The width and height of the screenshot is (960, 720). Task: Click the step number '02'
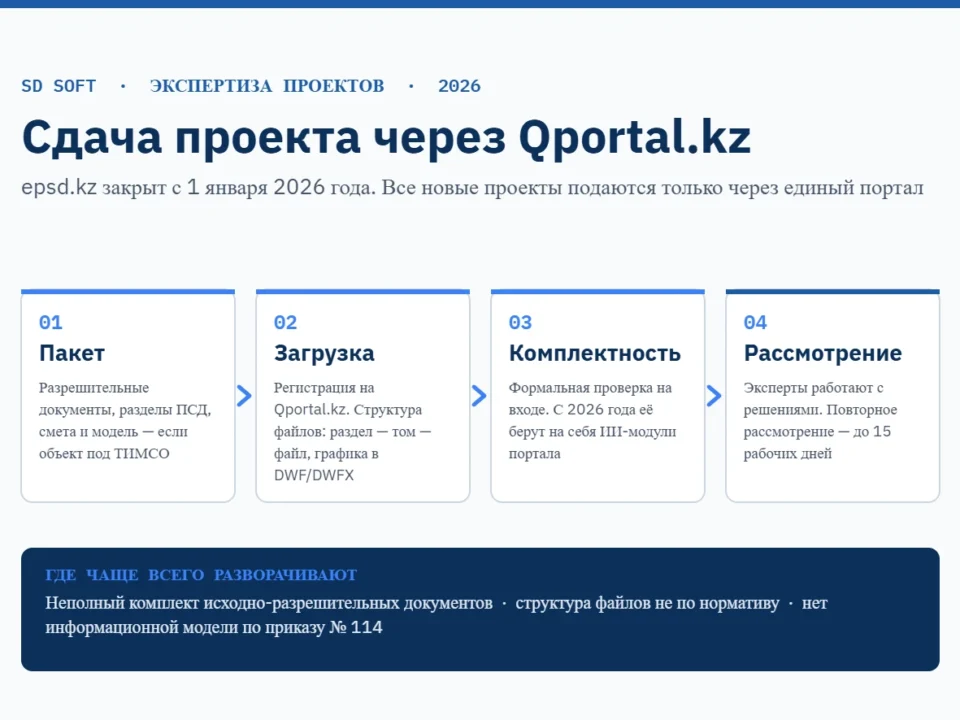coord(285,323)
